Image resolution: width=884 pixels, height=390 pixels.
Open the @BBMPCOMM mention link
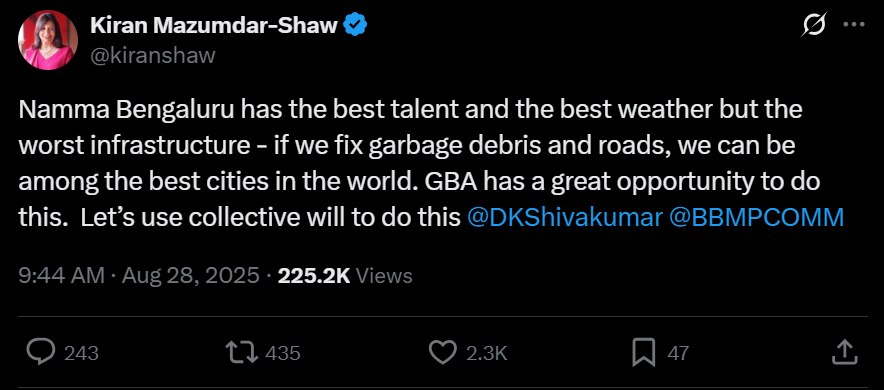coord(755,218)
